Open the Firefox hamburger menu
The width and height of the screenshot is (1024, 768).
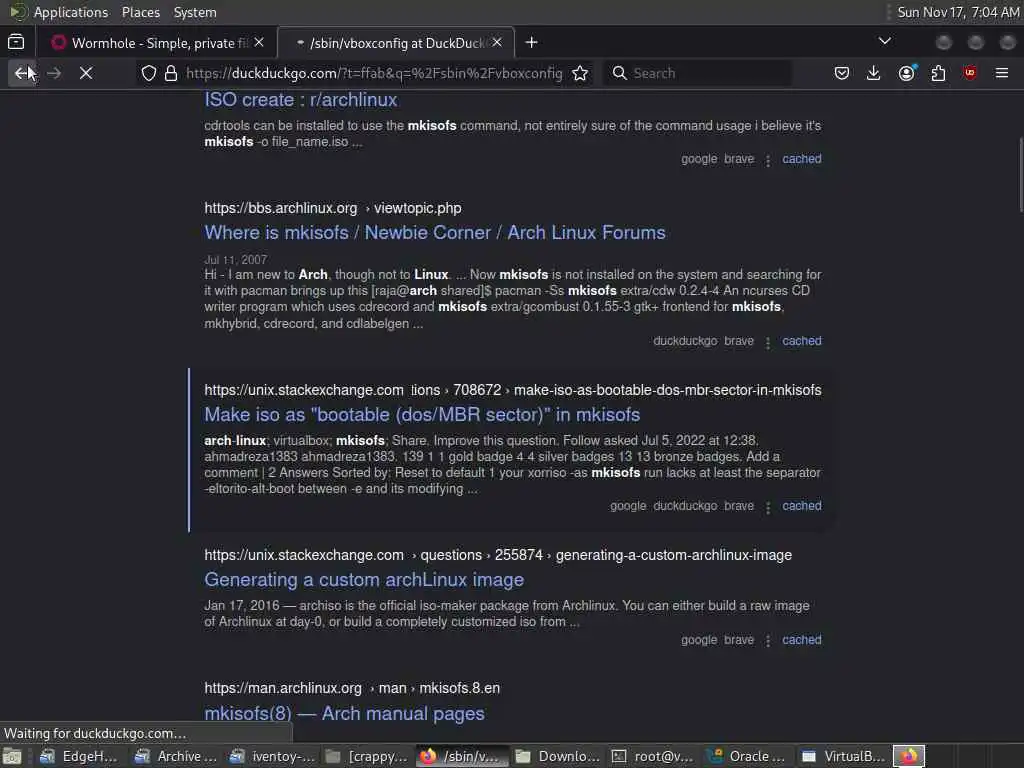(1002, 73)
